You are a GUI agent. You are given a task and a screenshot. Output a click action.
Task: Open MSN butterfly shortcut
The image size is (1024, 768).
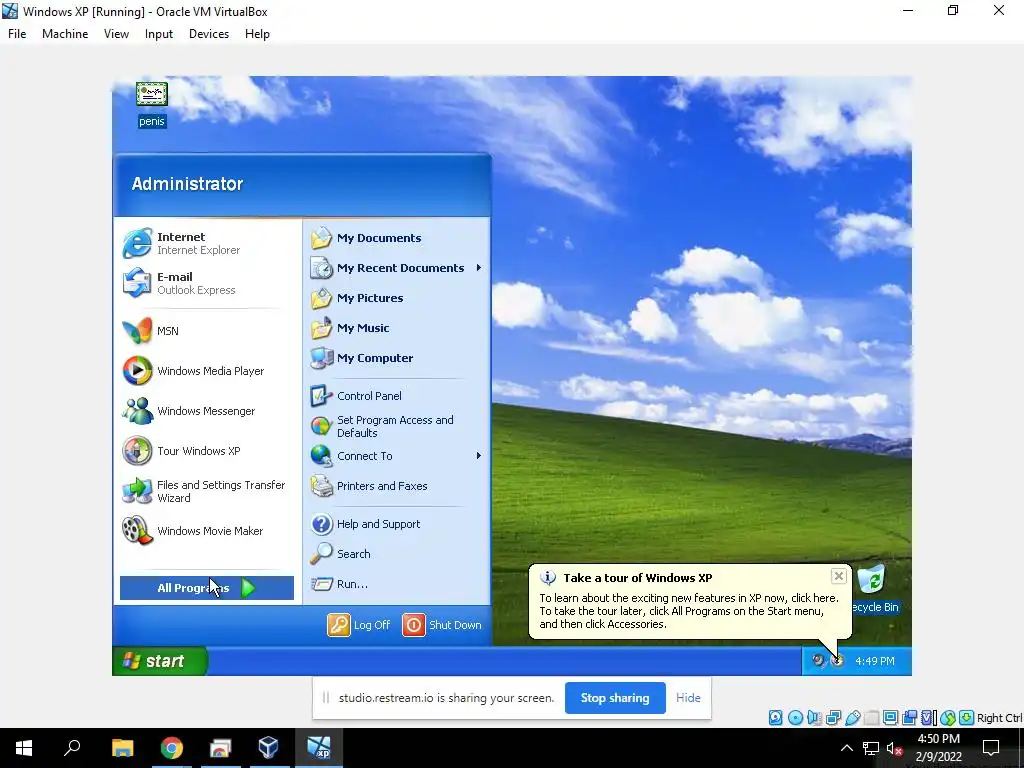pos(208,330)
